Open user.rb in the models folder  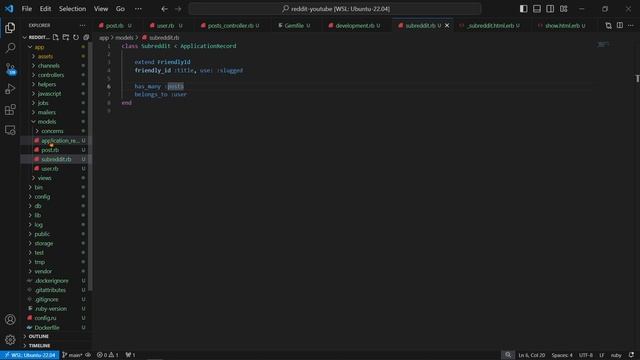50,169
